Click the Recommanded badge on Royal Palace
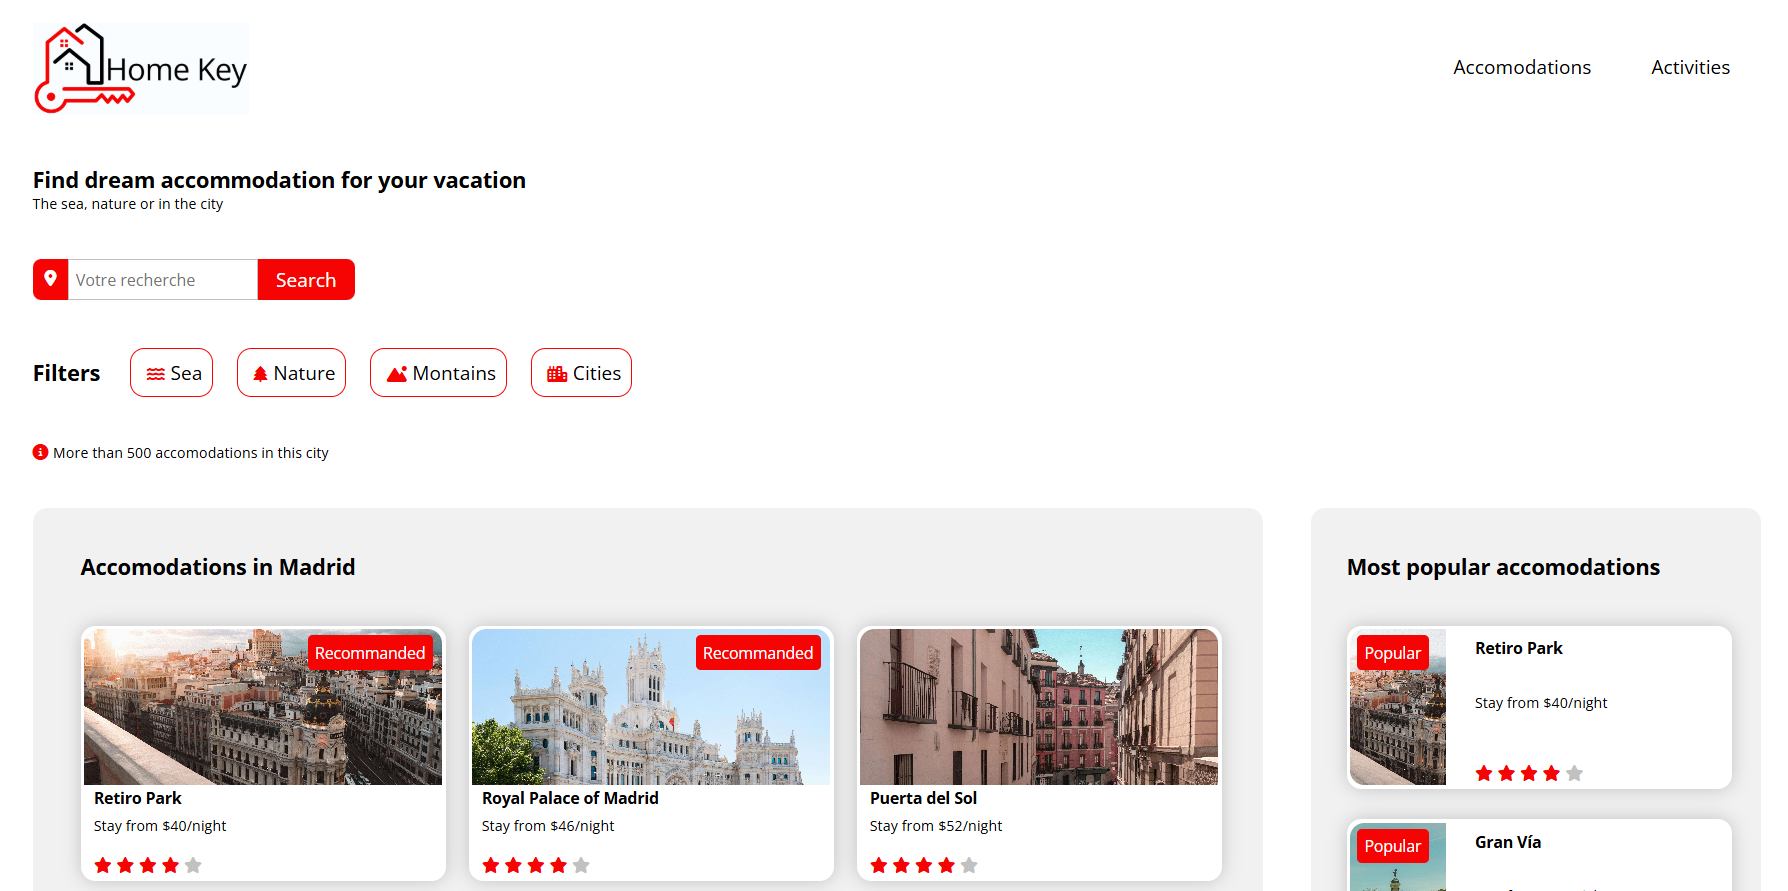This screenshot has width=1788, height=891. click(x=758, y=653)
